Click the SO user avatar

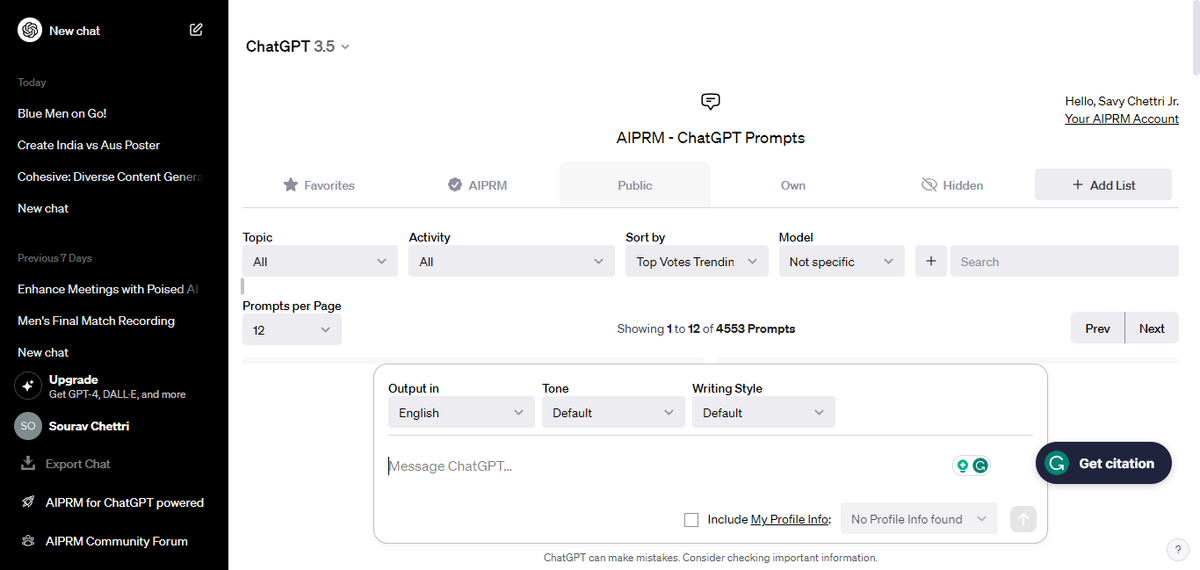(28, 426)
